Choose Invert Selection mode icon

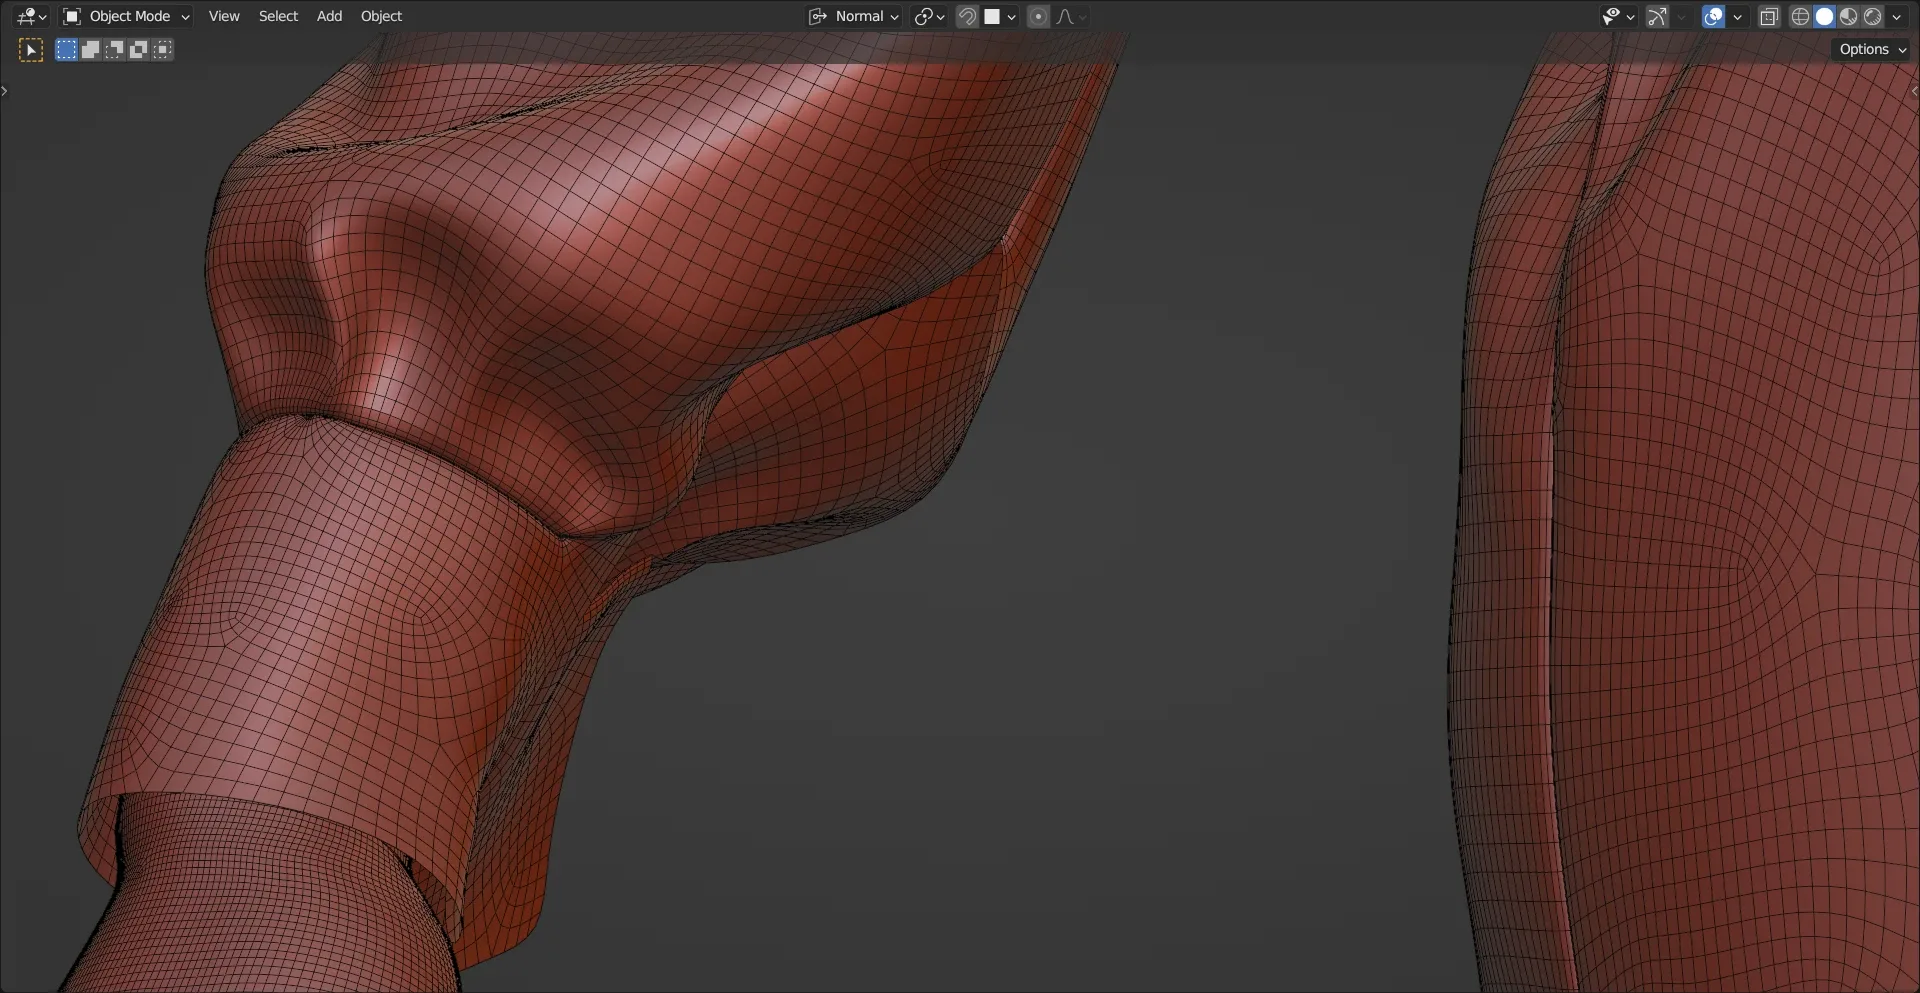tap(138, 49)
